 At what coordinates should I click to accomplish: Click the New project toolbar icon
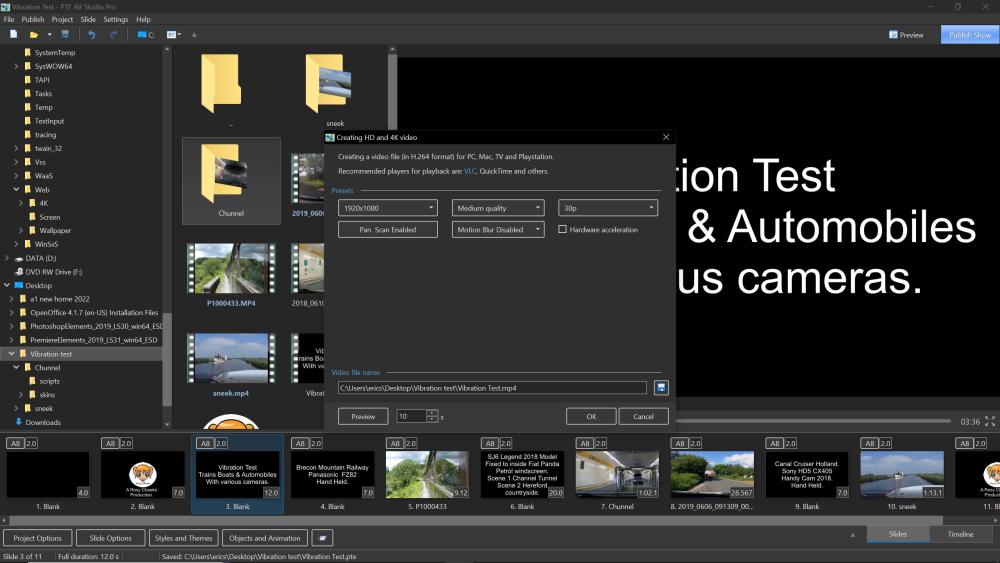[x=13, y=35]
